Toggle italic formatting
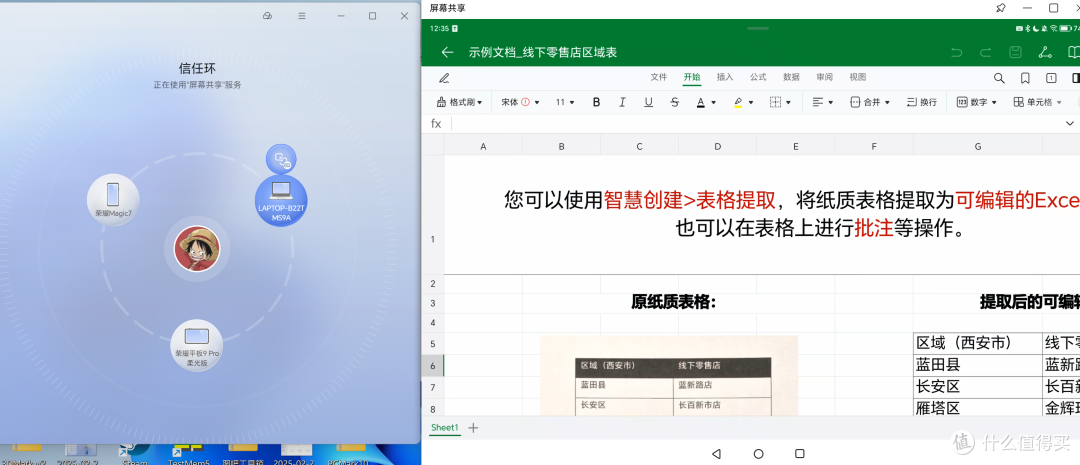Image resolution: width=1080 pixels, height=465 pixels. coord(622,102)
